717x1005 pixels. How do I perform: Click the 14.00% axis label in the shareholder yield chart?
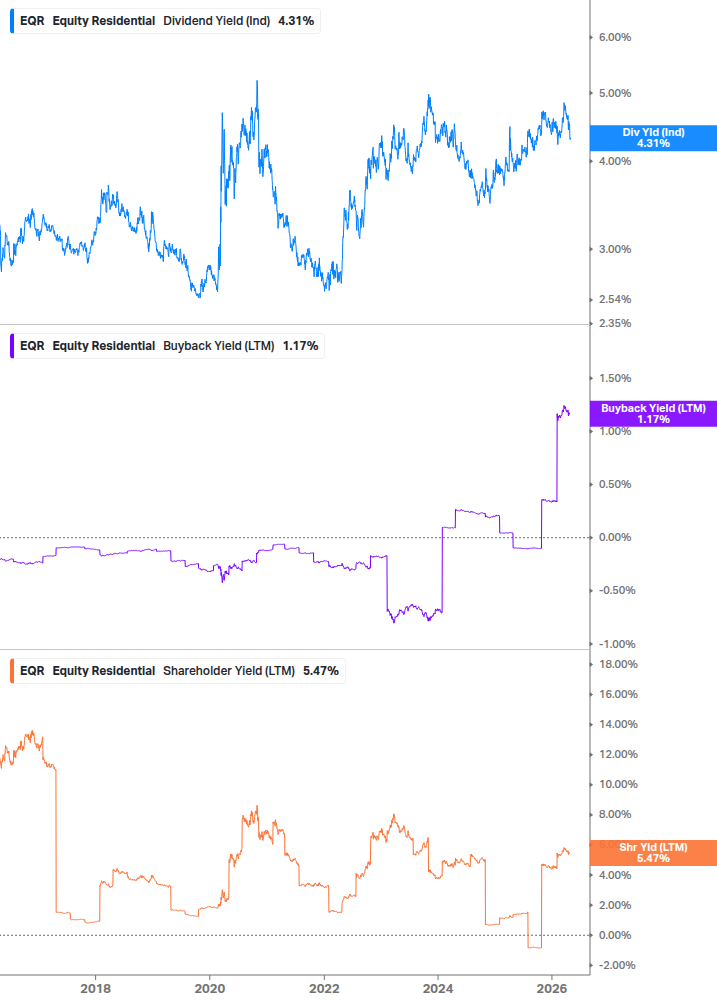[x=618, y=724]
